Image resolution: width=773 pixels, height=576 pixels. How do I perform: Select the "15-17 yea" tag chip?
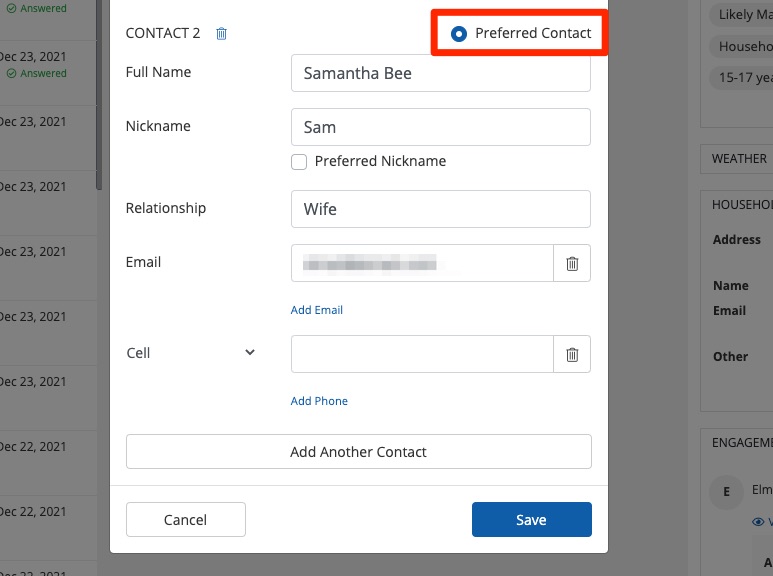(x=741, y=77)
